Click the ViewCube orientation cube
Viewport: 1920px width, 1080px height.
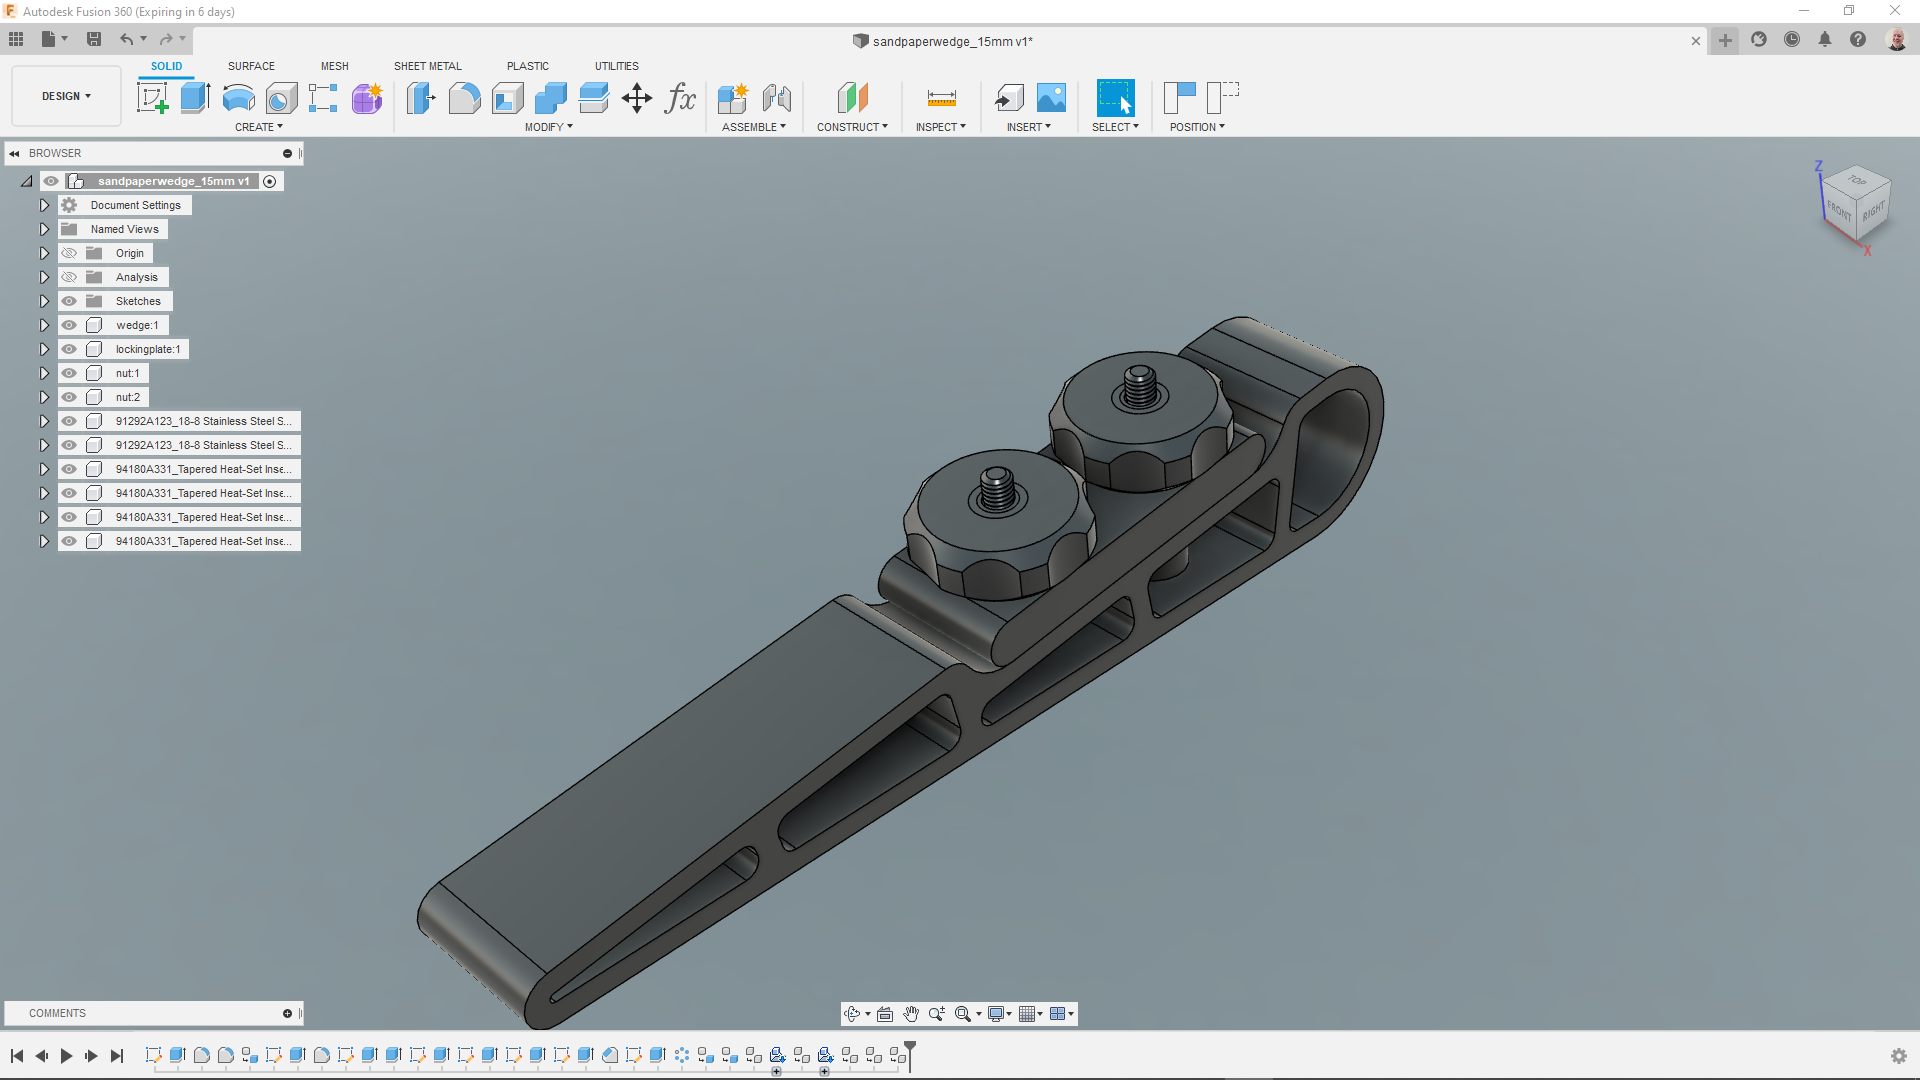[x=1856, y=203]
